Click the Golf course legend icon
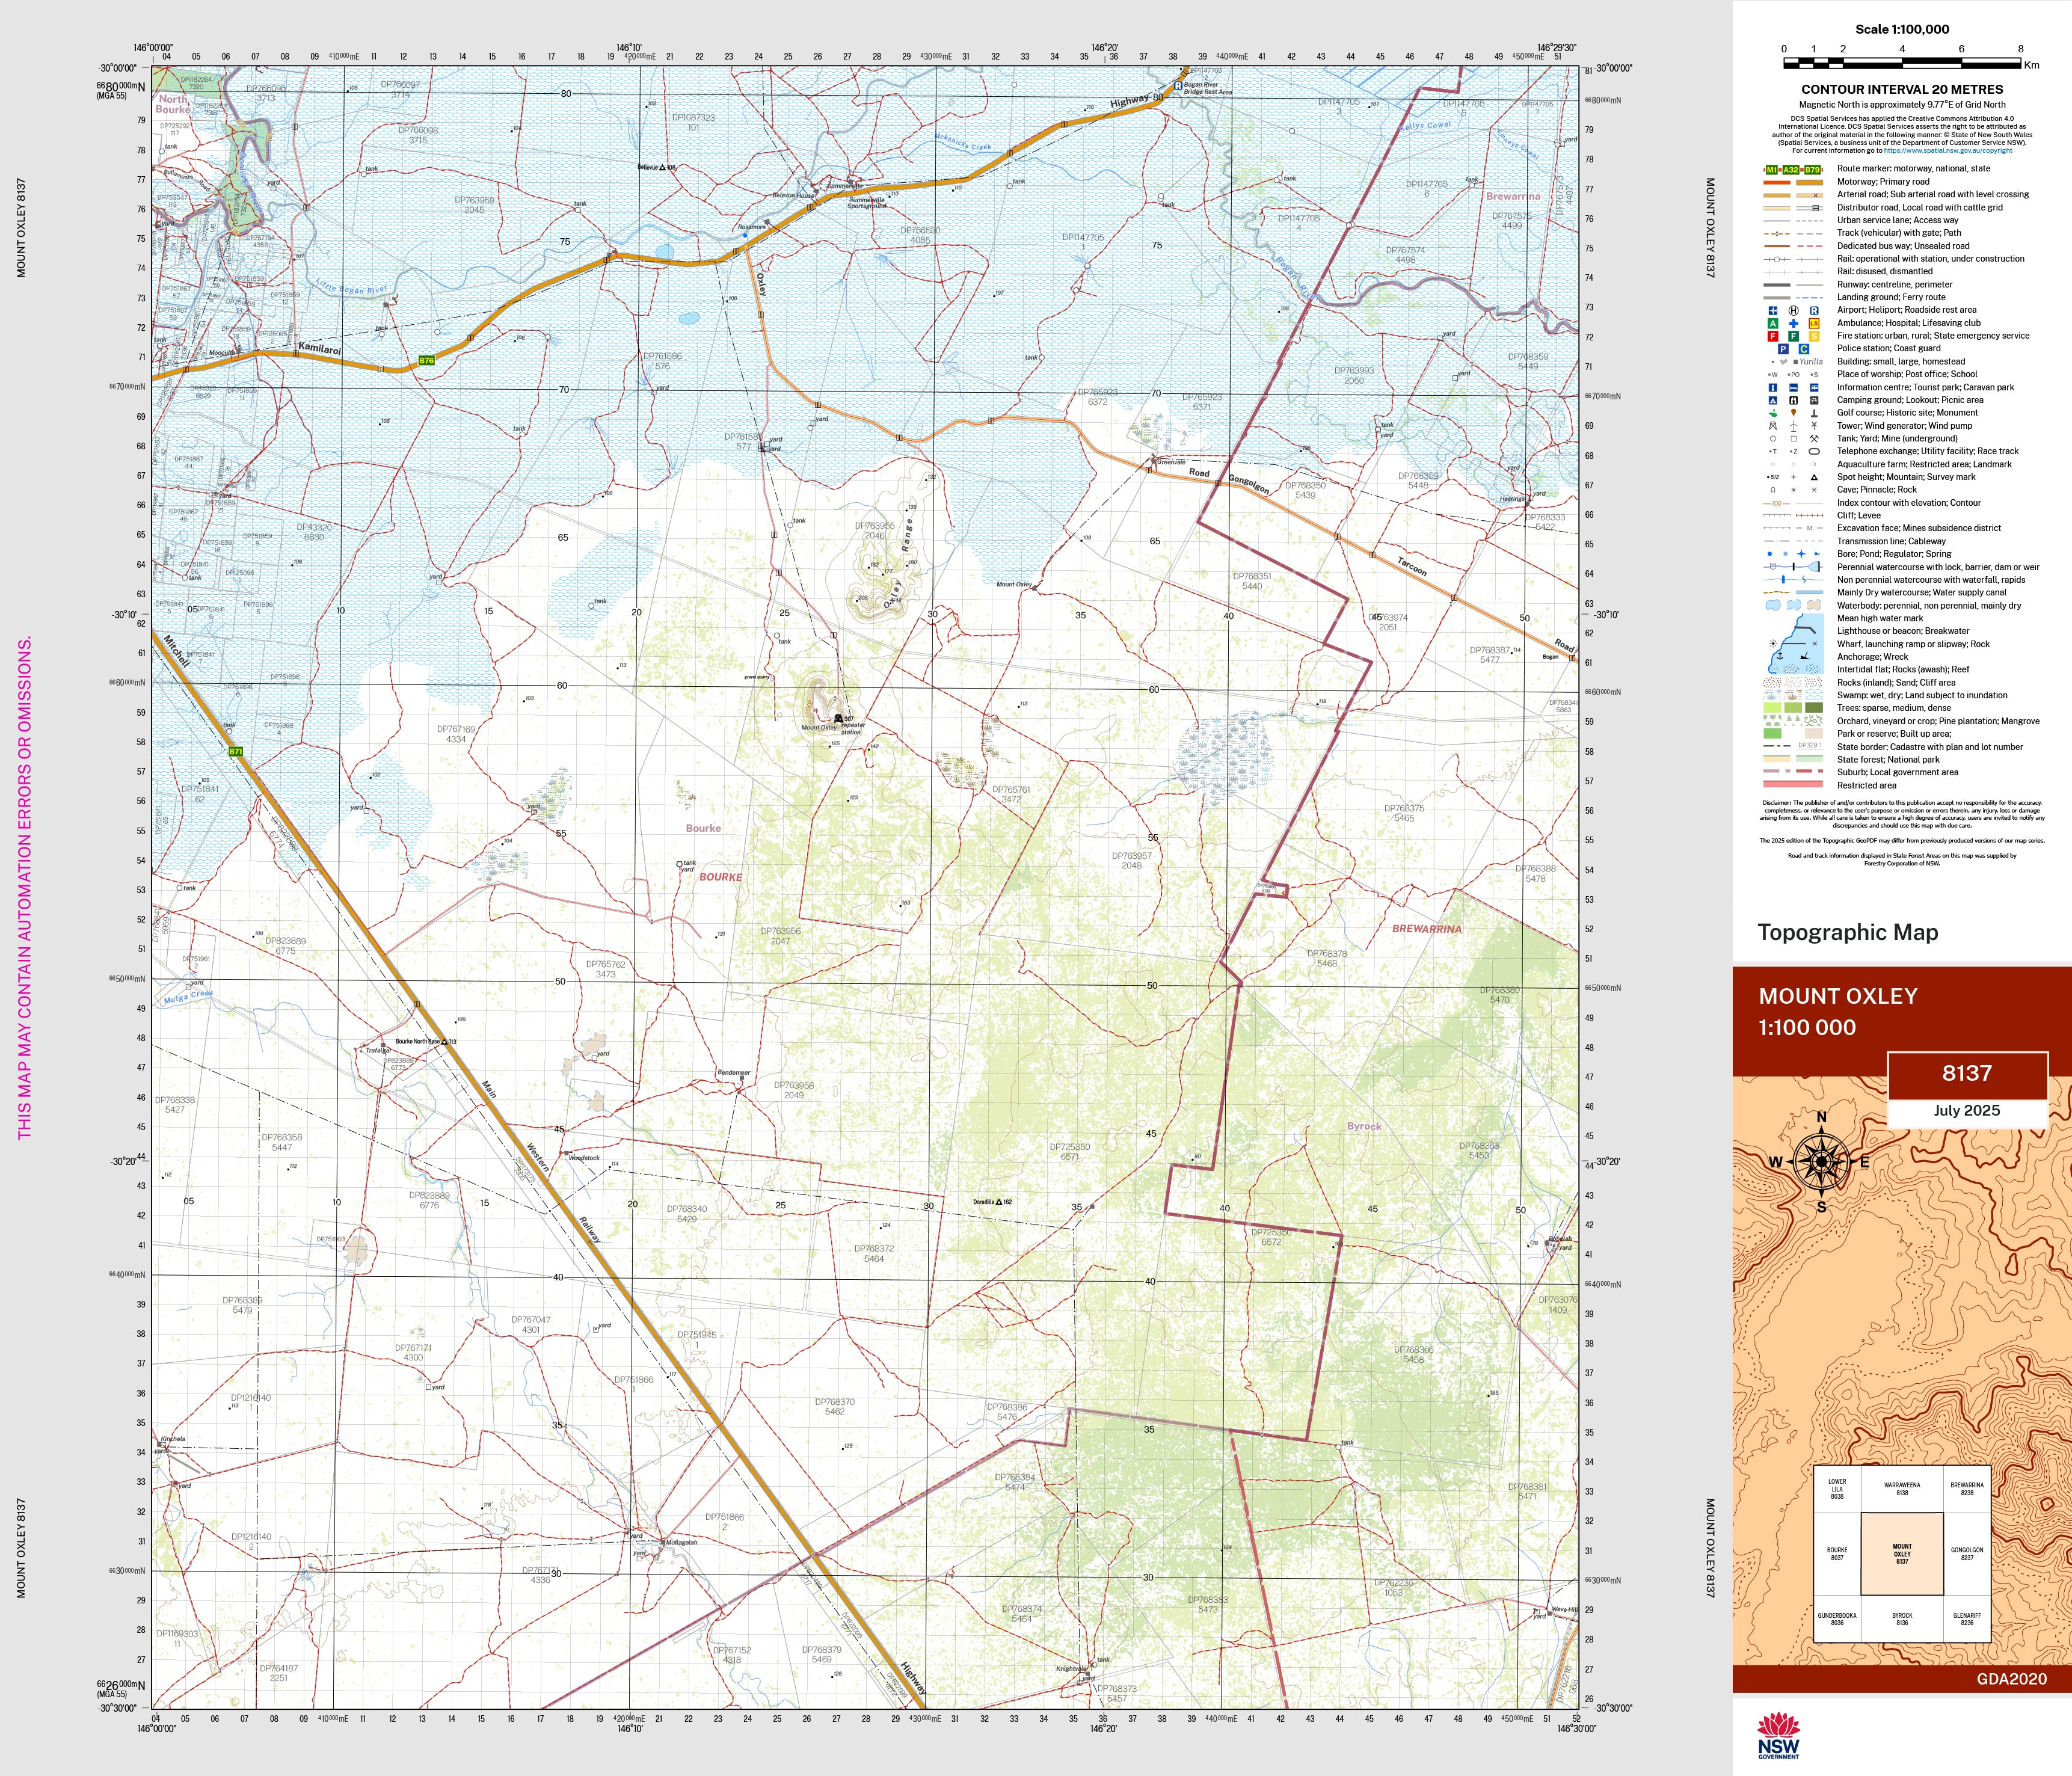 1773,414
